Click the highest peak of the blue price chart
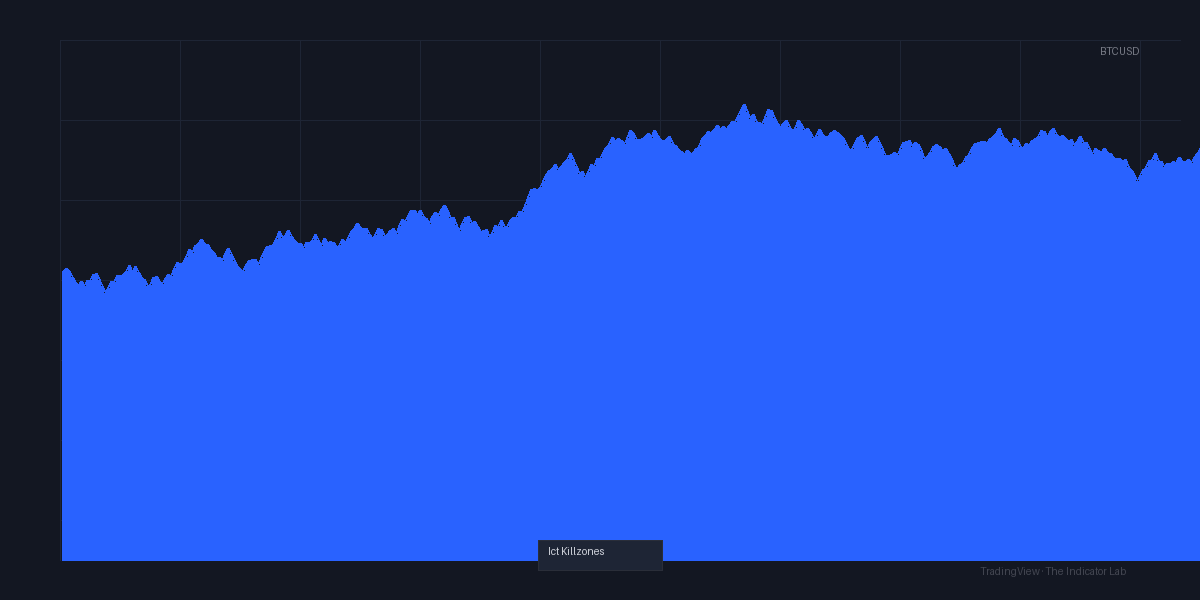The width and height of the screenshot is (1200, 600). pyautogui.click(x=744, y=105)
